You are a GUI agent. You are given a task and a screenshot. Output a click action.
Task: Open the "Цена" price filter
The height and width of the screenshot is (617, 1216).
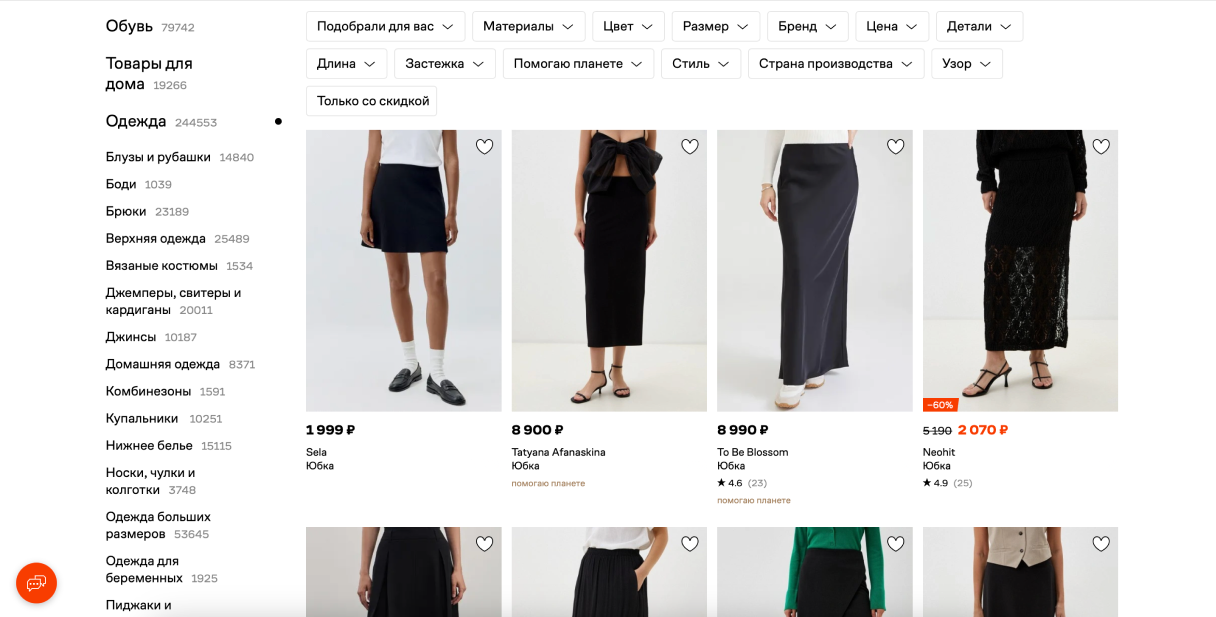[x=891, y=26]
